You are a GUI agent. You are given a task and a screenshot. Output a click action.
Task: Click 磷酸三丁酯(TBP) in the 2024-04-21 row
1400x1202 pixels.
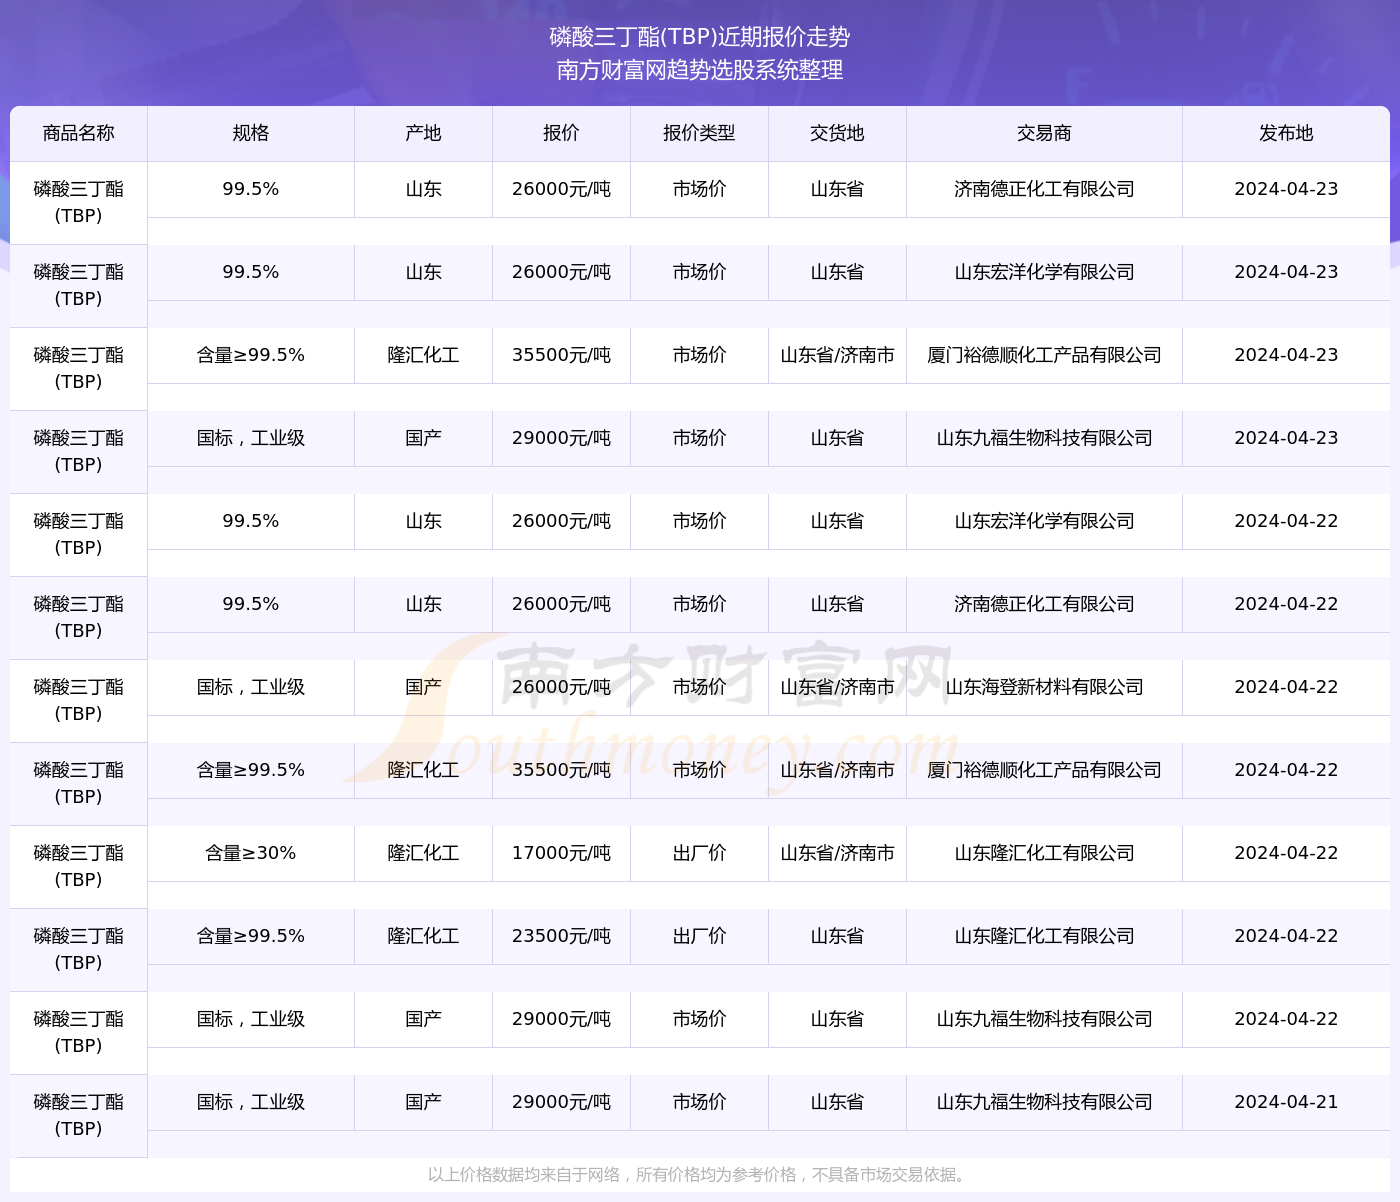click(79, 1115)
